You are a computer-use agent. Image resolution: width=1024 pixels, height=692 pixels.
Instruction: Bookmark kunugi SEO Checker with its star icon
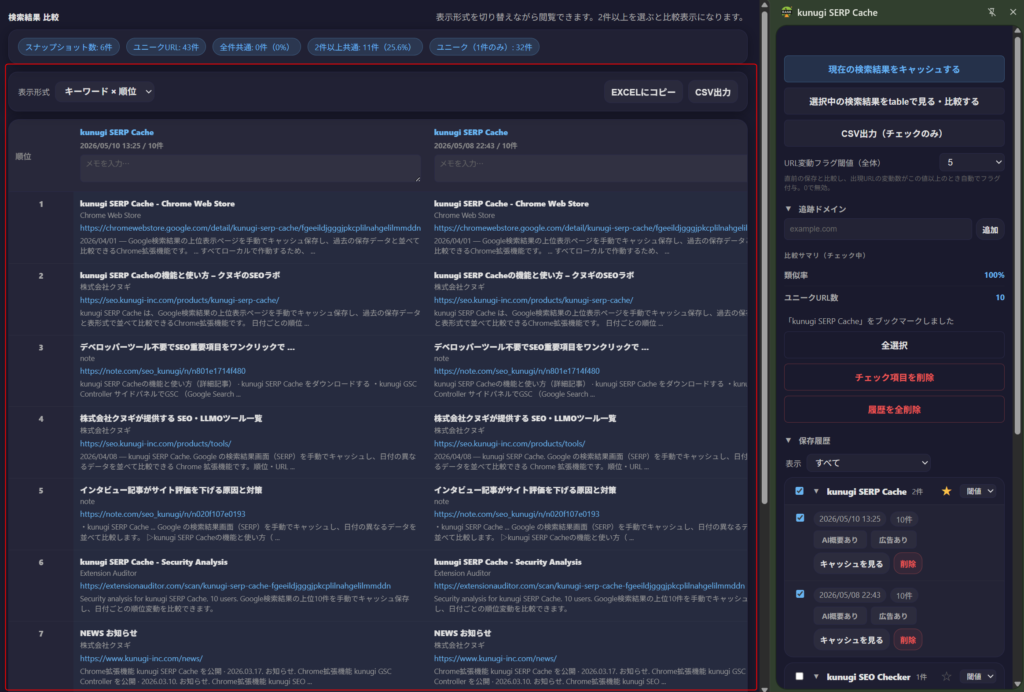tap(946, 676)
